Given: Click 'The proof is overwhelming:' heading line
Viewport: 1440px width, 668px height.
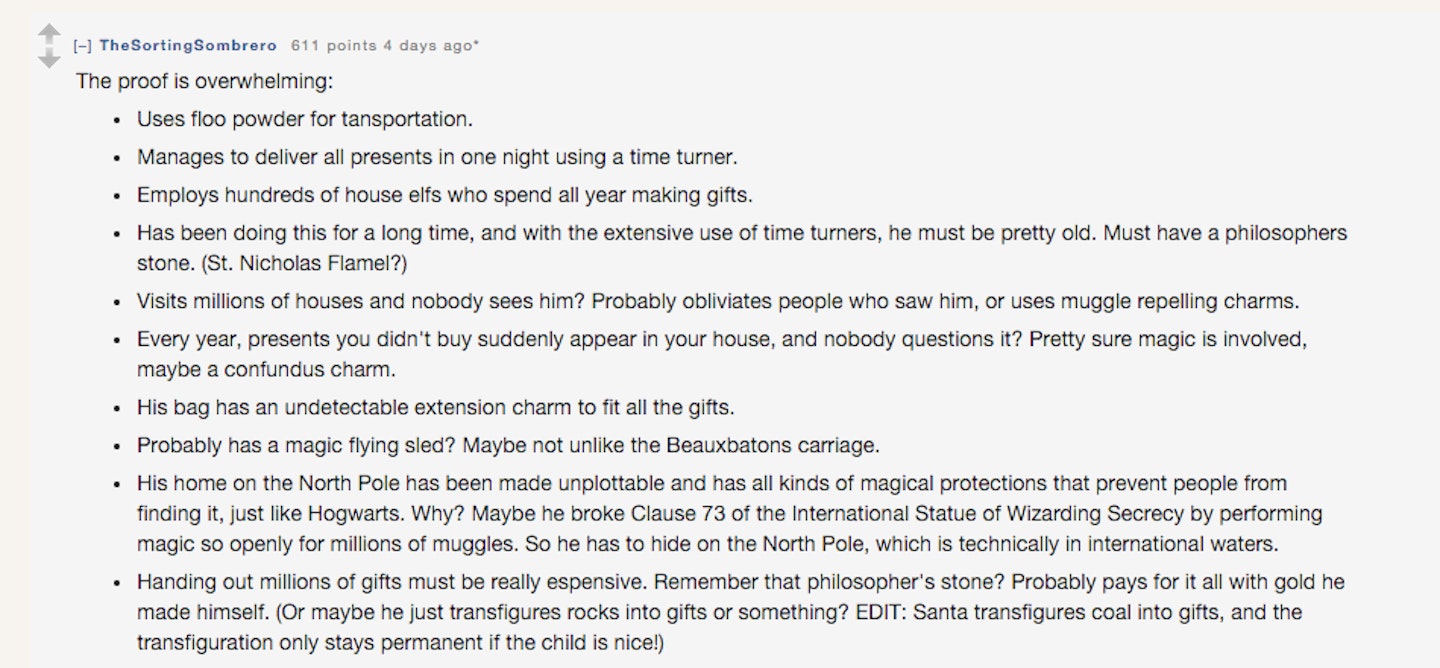Looking at the screenshot, I should [x=197, y=81].
